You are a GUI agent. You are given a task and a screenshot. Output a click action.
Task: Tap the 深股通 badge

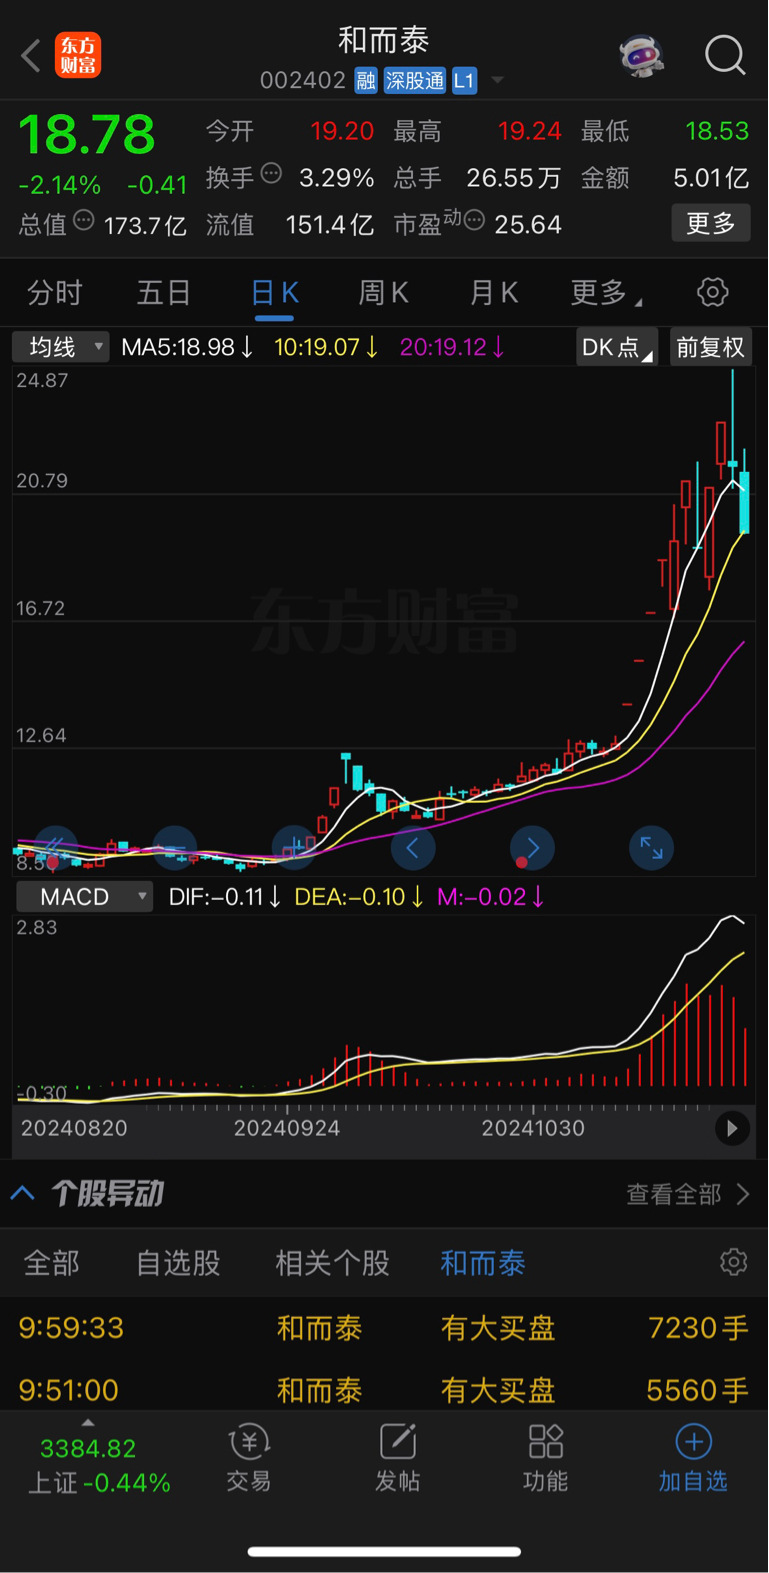(x=415, y=81)
